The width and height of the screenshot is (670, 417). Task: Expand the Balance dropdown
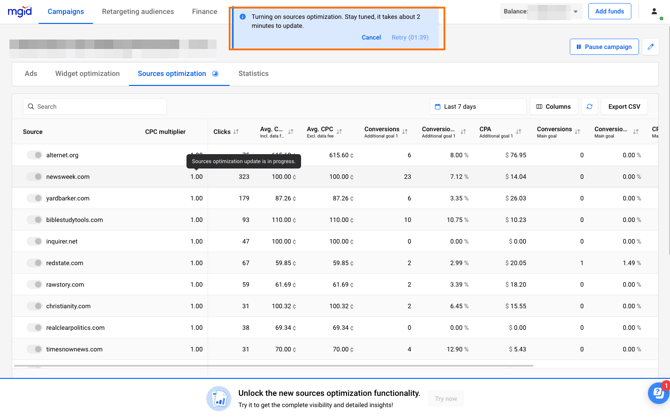point(575,12)
